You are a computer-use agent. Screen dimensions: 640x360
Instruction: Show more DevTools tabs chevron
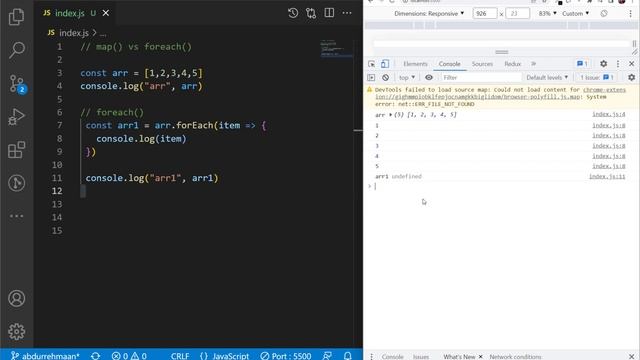coord(533,64)
